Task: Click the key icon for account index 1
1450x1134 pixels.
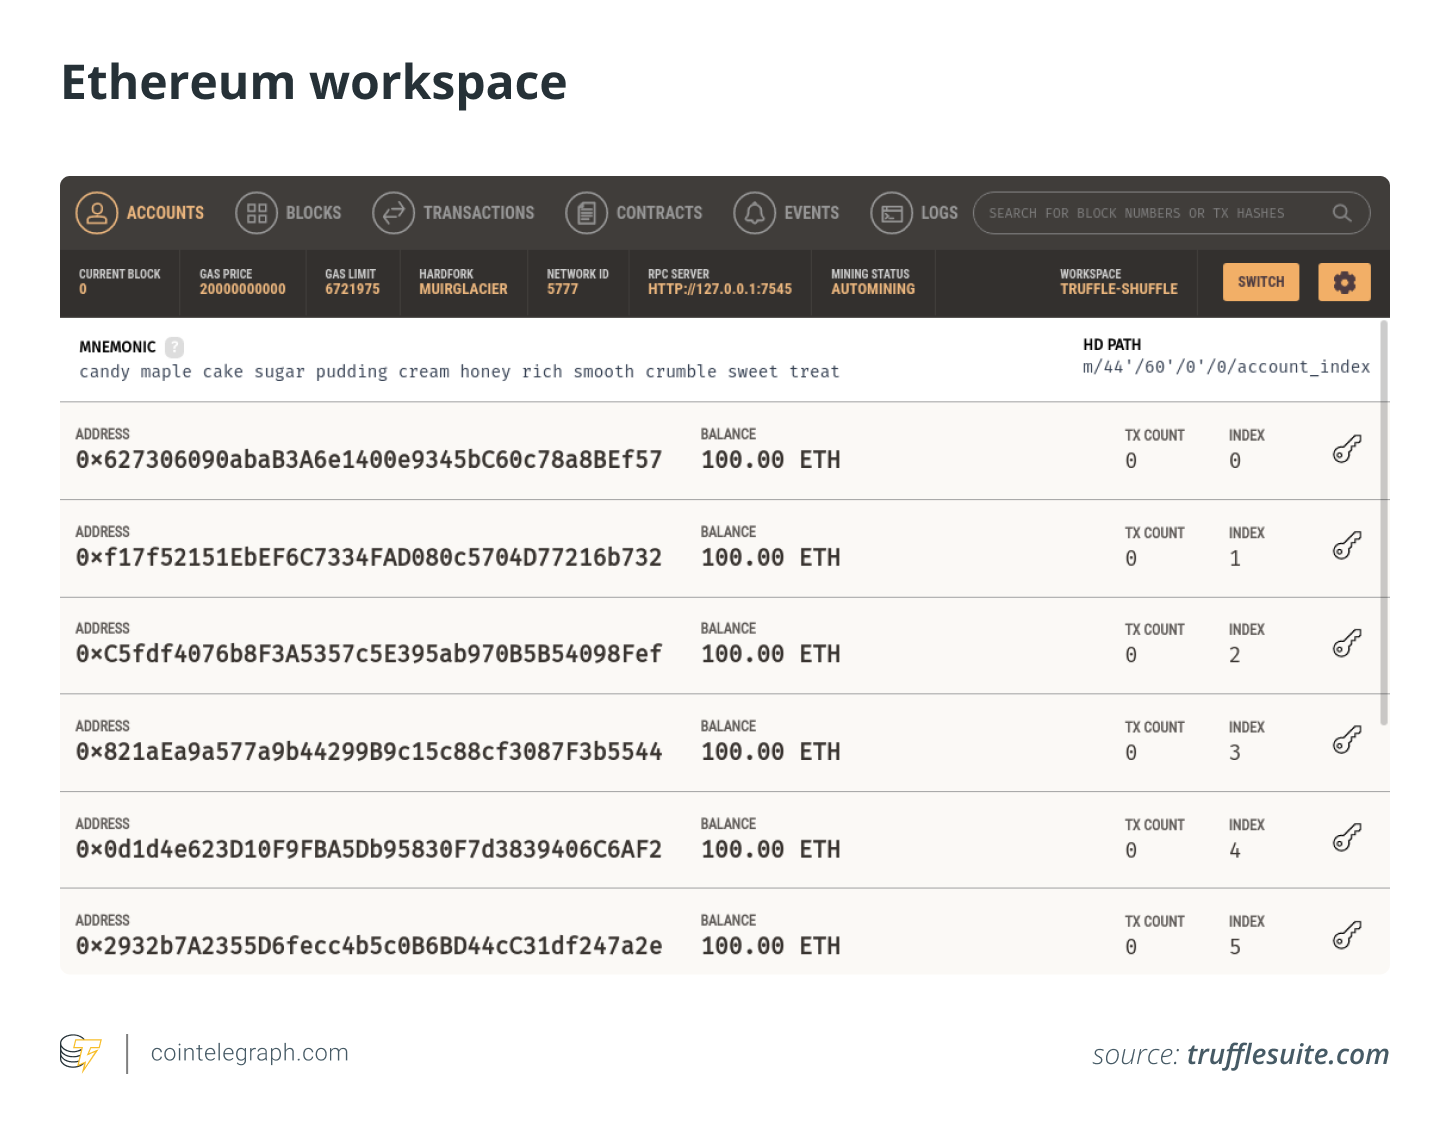Action: pos(1346,548)
